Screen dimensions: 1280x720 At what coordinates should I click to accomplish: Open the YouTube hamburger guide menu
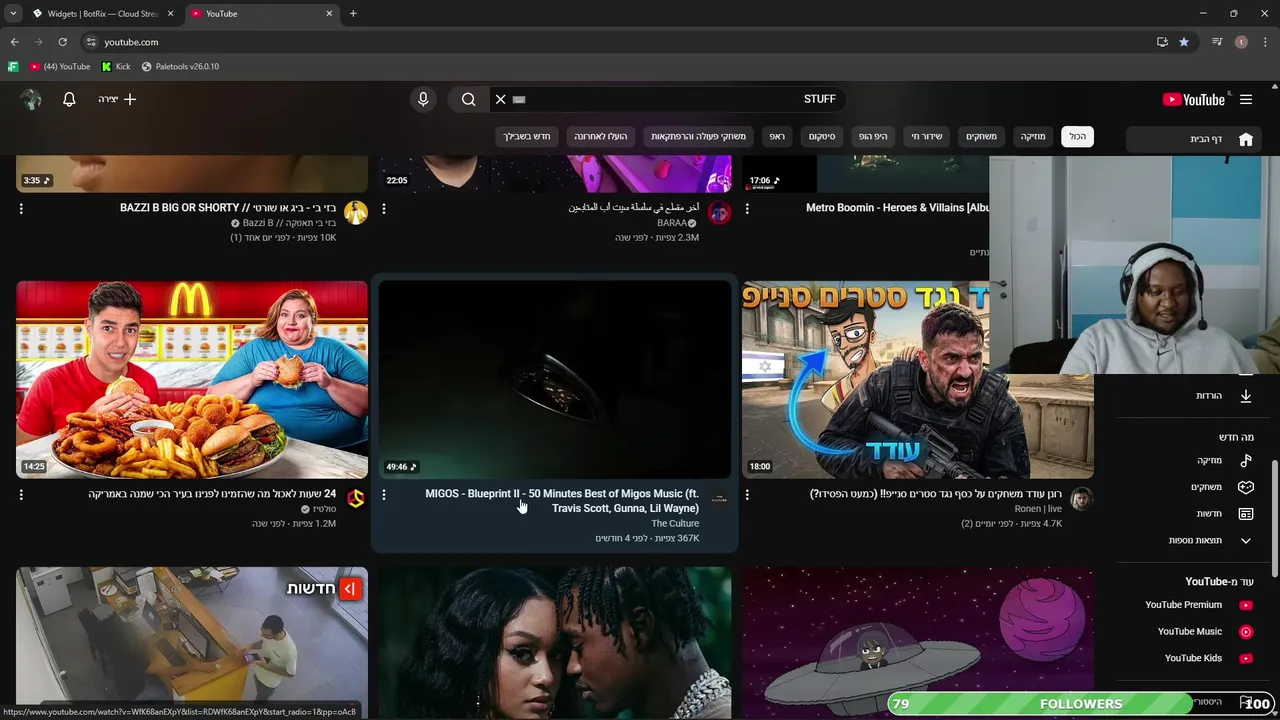pyautogui.click(x=1246, y=99)
